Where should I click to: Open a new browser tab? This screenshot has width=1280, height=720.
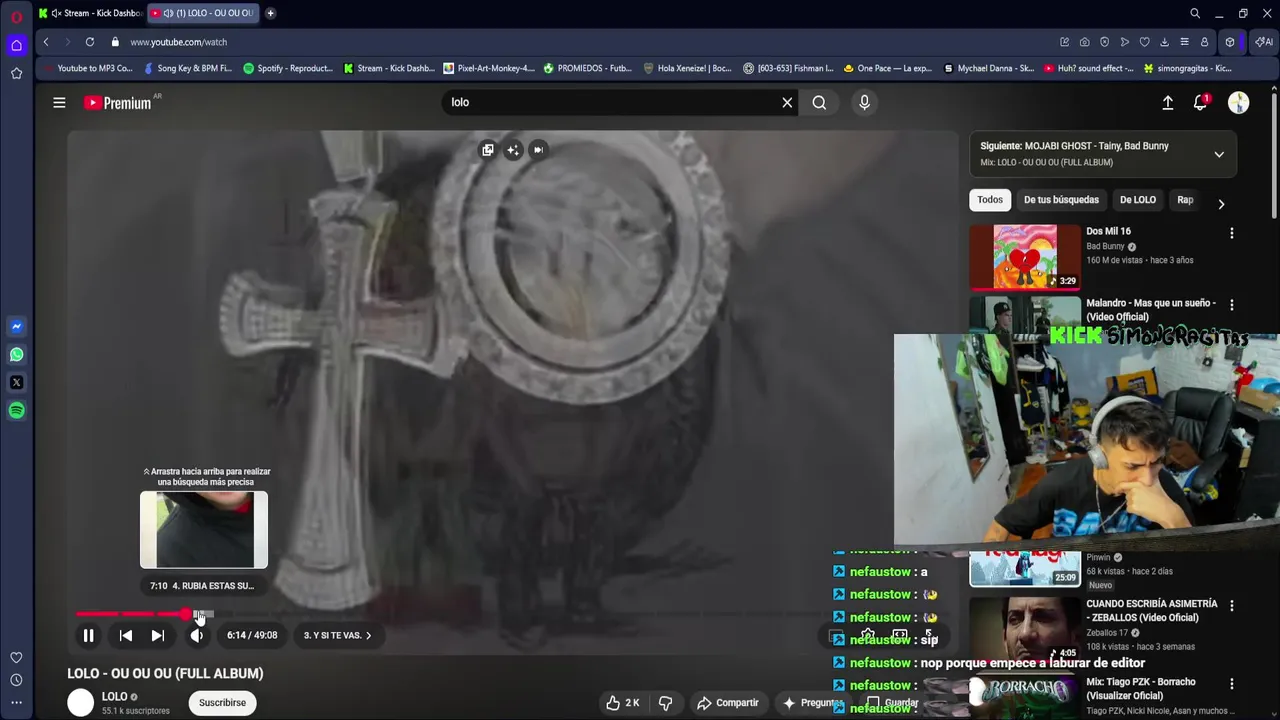point(270,13)
